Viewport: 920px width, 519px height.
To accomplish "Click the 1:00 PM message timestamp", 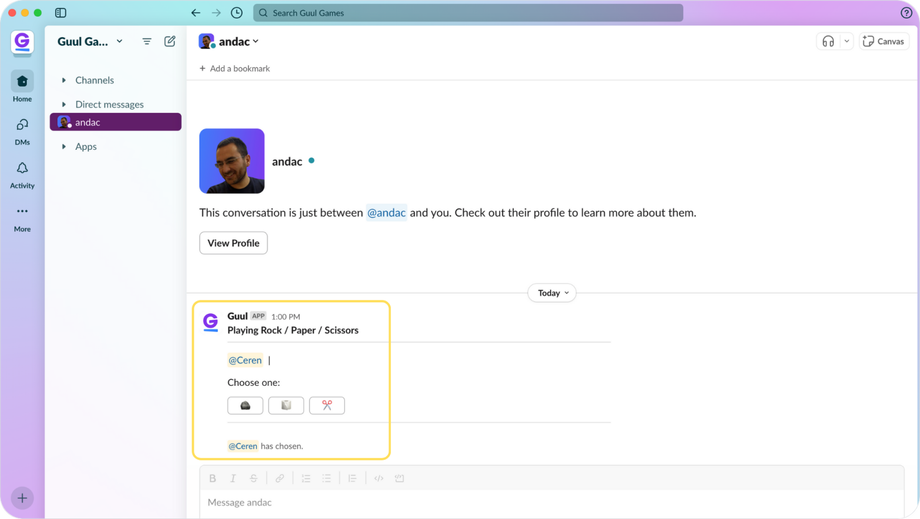I will (286, 317).
